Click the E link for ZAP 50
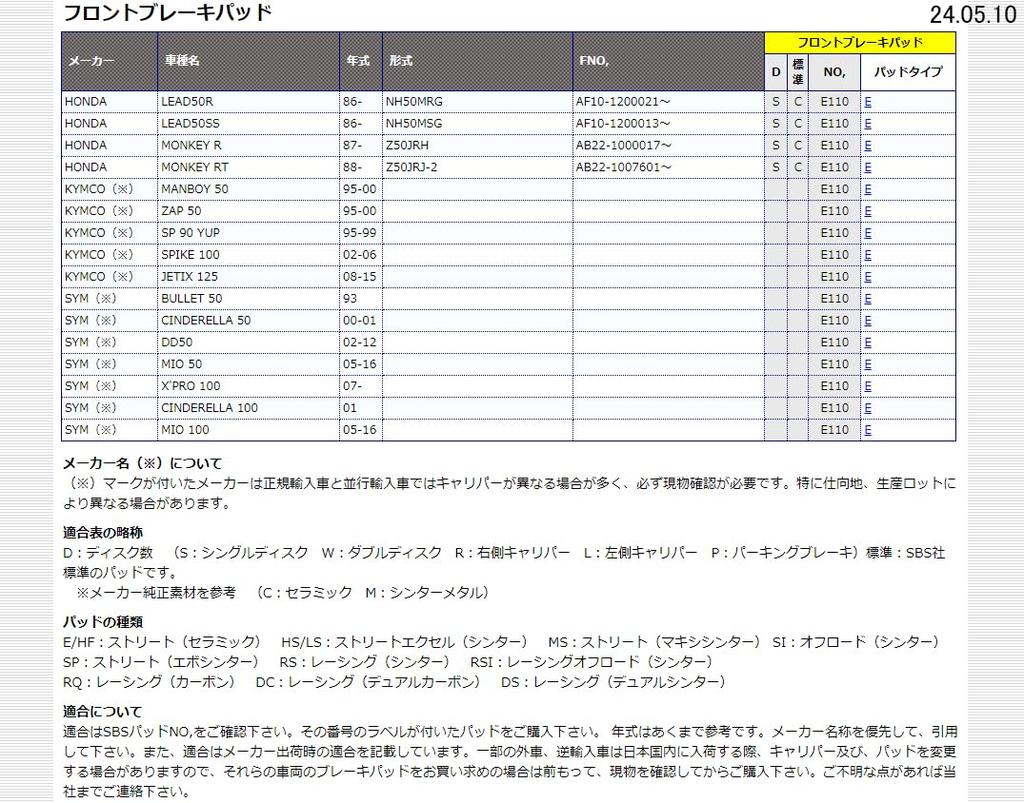Screen dimensions: 1024x803 pyautogui.click(x=868, y=211)
